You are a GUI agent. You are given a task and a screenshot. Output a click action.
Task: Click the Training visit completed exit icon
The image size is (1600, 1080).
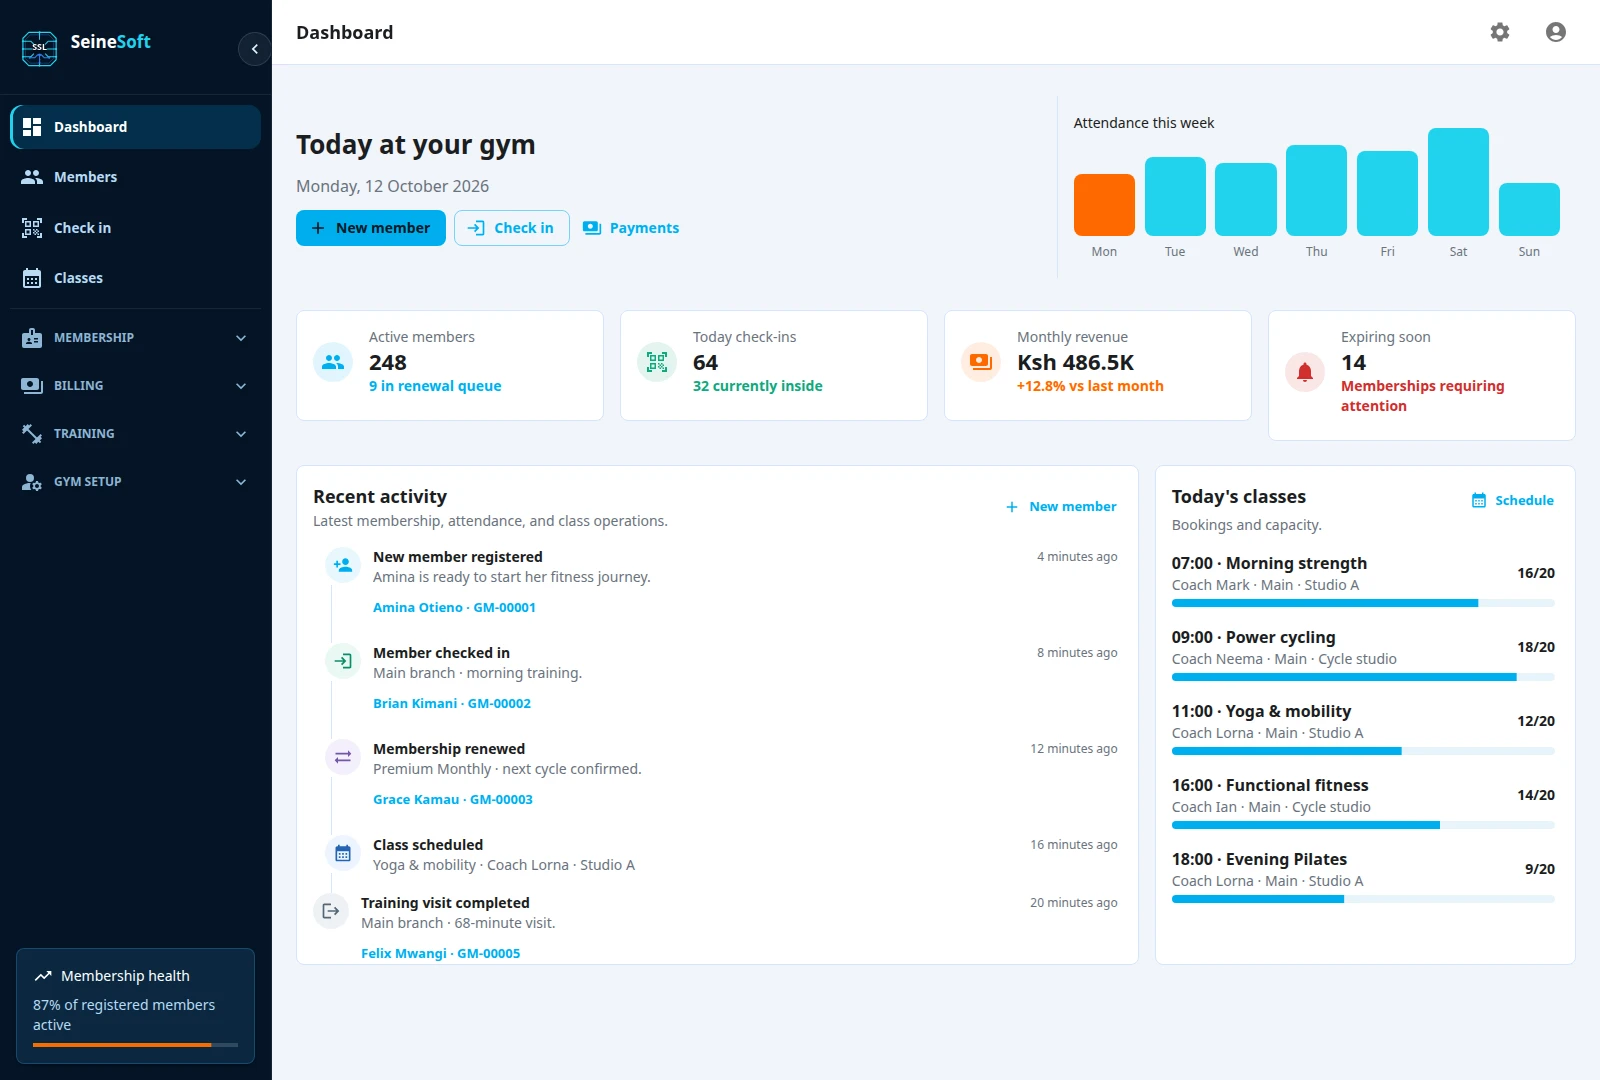point(331,911)
